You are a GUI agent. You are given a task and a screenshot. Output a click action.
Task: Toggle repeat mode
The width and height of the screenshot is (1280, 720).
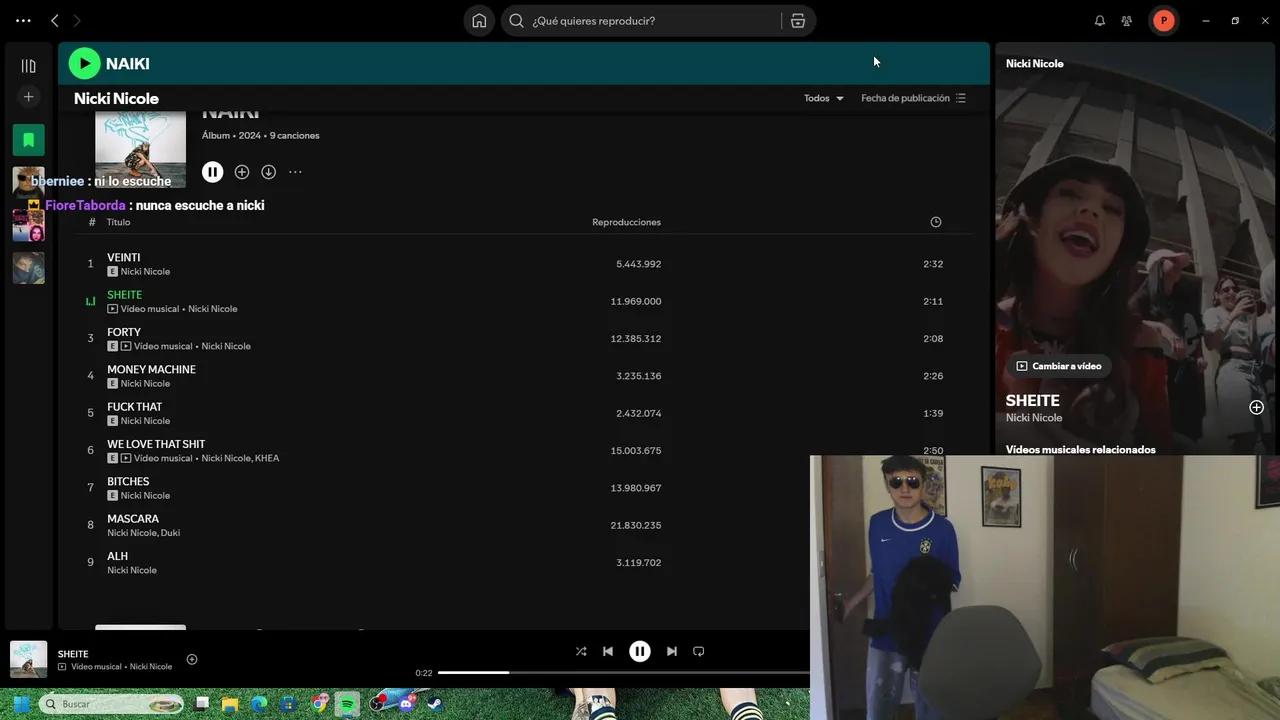[x=699, y=651]
